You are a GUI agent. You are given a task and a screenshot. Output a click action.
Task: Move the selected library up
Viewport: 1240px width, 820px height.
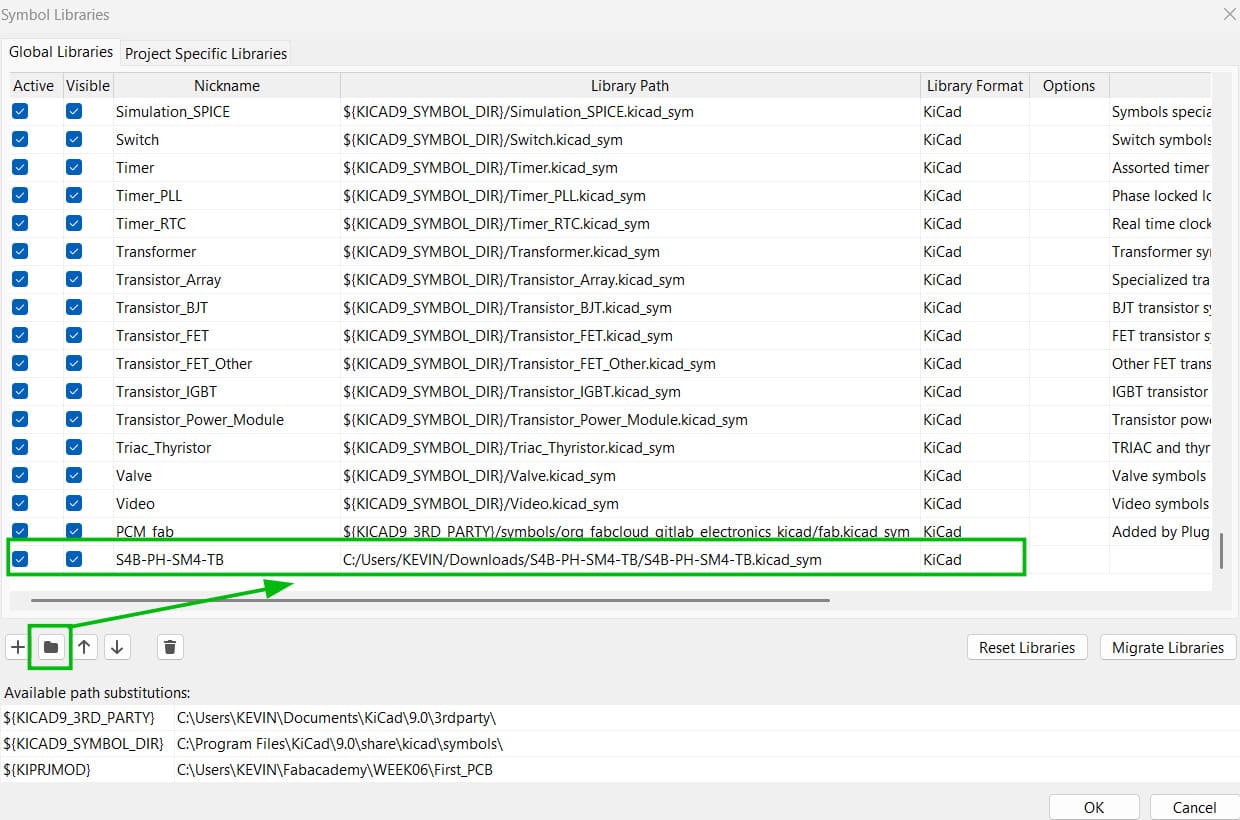[84, 647]
